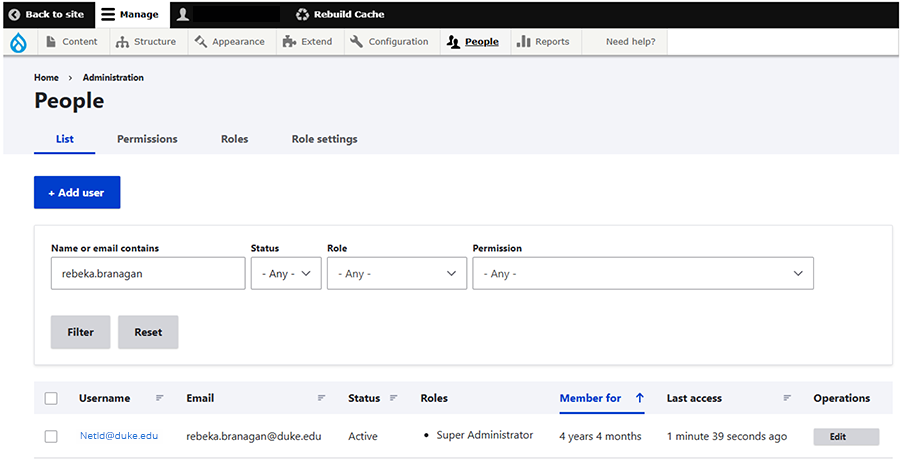Expand the Role filter dropdown
Screen dimensions: 900x469
pos(397,274)
